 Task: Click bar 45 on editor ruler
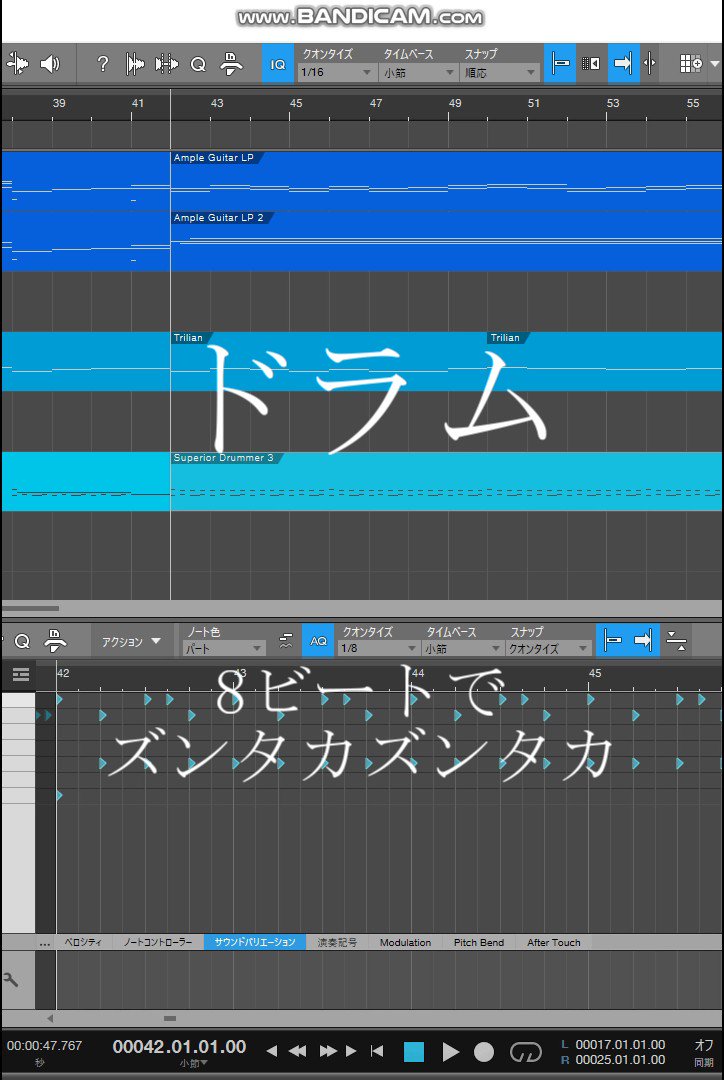tap(595, 674)
